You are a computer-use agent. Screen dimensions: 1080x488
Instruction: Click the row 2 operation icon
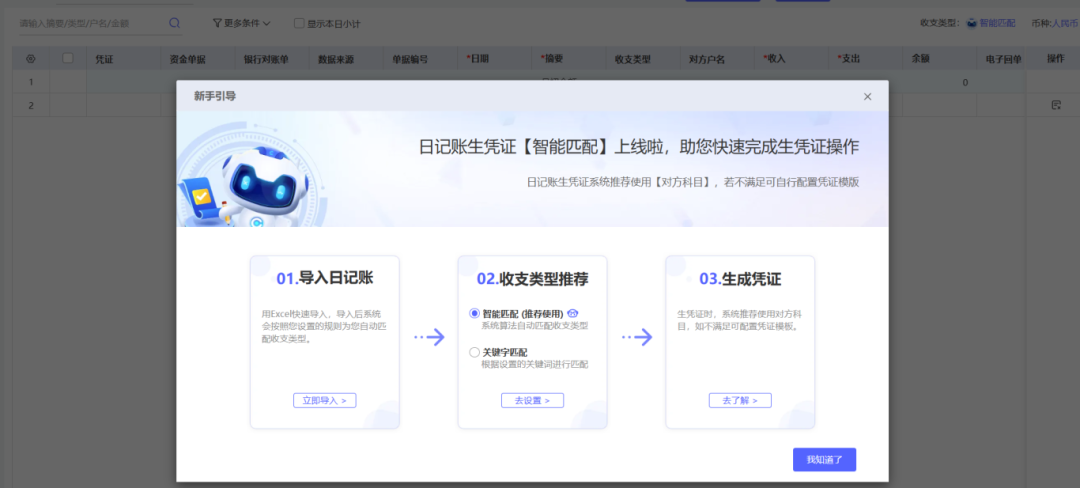tap(1055, 105)
